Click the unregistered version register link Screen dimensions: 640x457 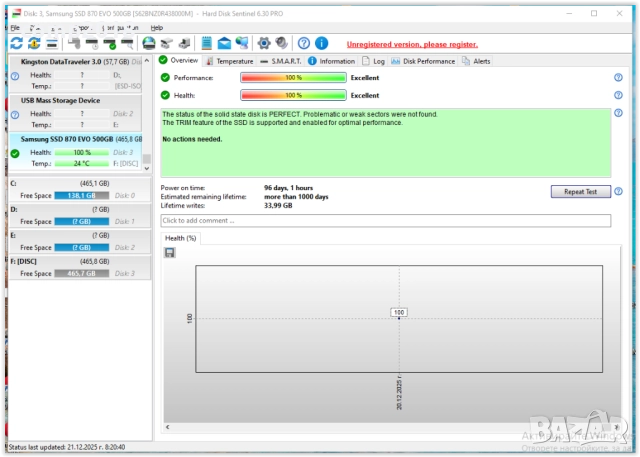pos(410,45)
